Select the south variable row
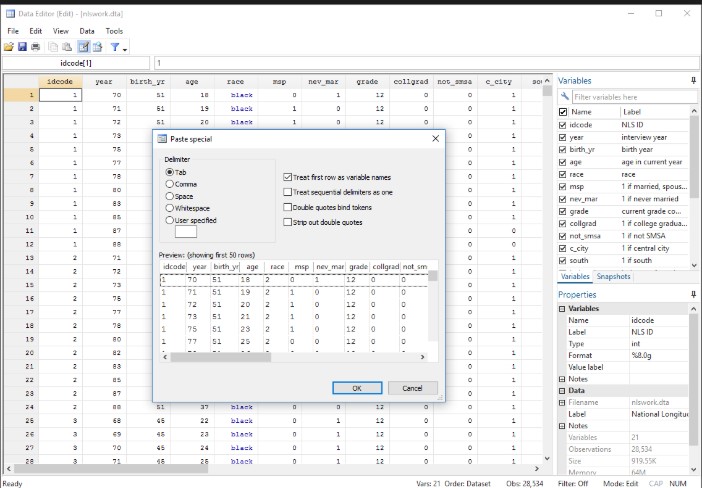 click(623, 261)
